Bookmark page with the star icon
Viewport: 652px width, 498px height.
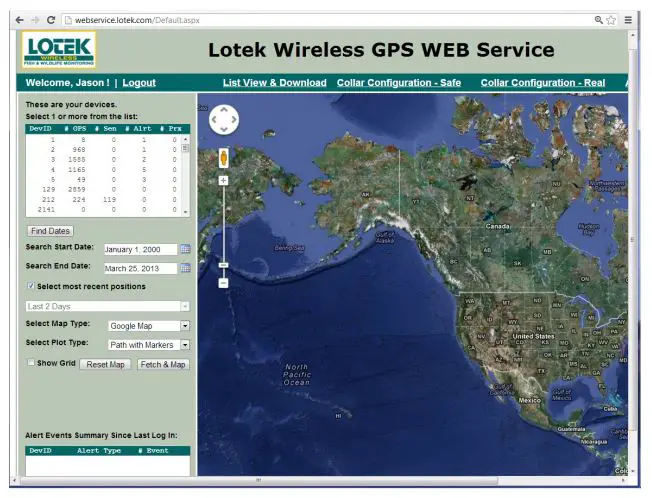611,20
